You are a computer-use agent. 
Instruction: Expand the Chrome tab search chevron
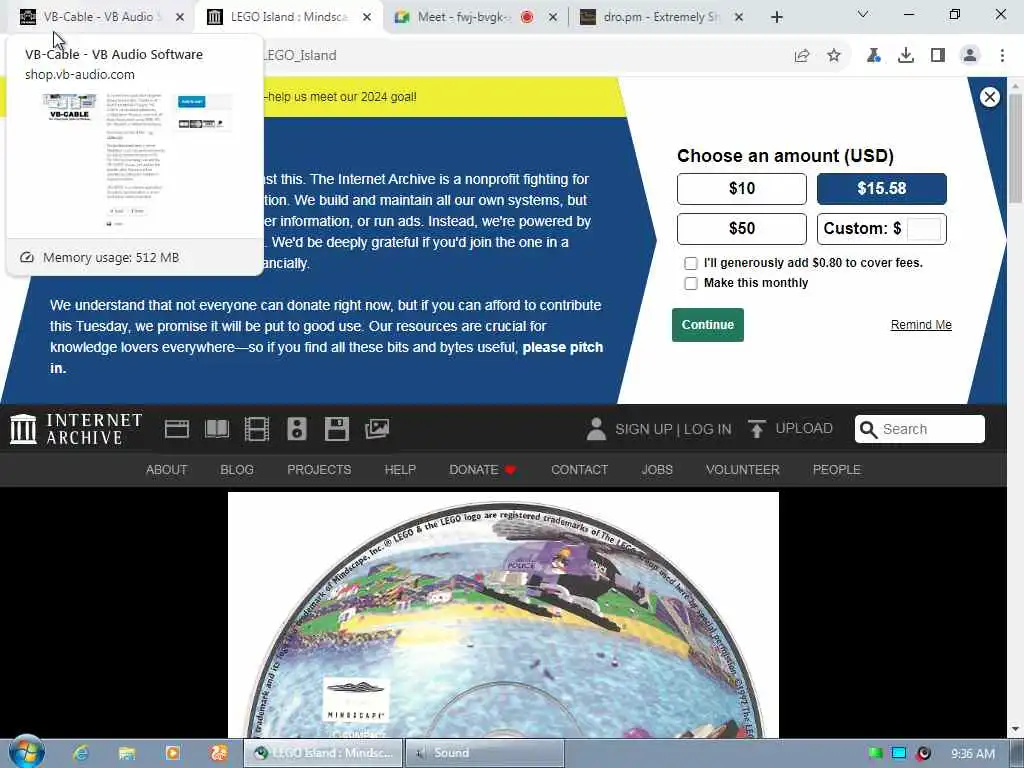tap(863, 14)
